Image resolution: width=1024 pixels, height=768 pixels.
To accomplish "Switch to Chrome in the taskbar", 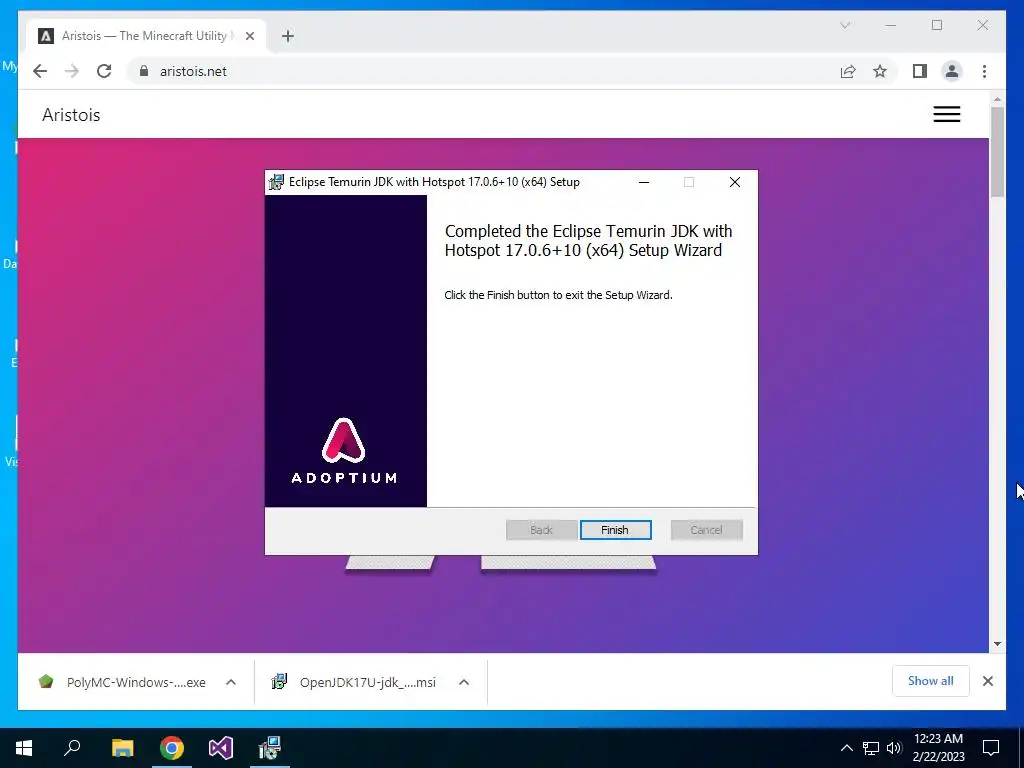I will coord(172,748).
